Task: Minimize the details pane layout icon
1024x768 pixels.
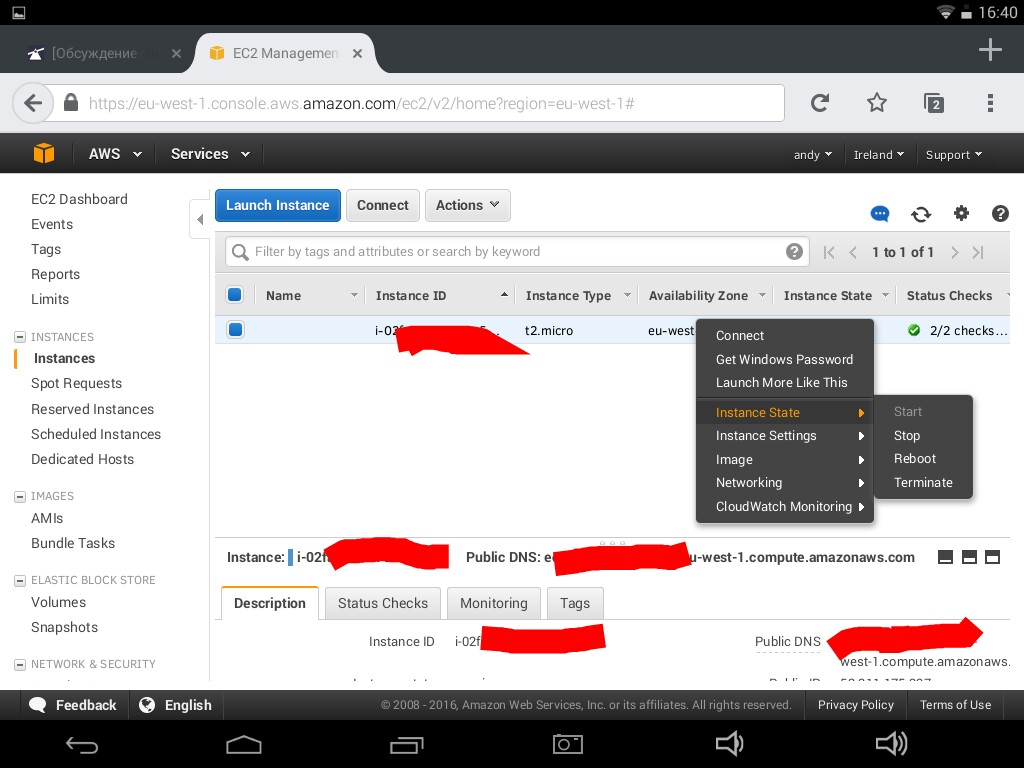Action: coord(945,557)
